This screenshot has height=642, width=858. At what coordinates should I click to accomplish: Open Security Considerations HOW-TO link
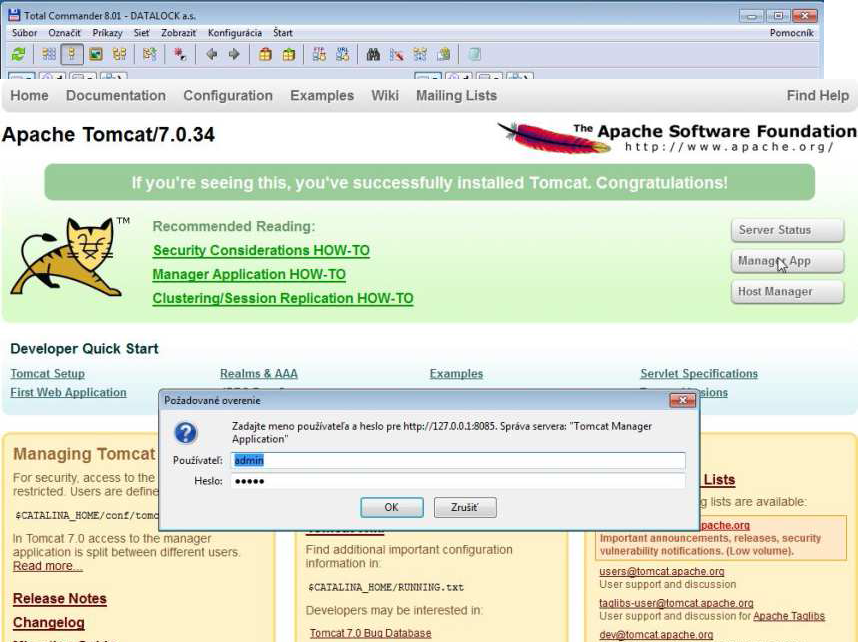click(261, 251)
